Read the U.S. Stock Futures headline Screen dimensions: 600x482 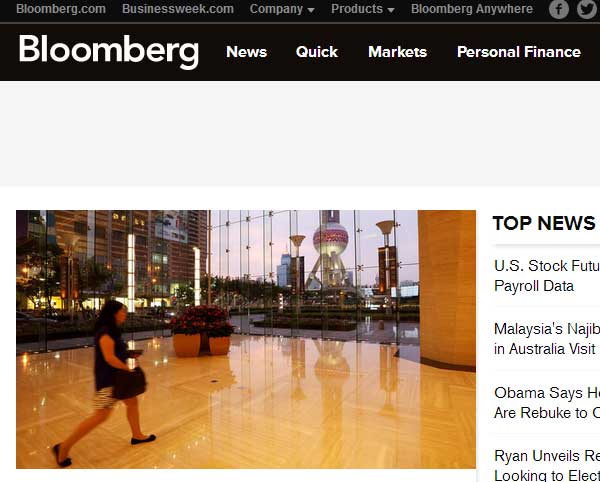[547, 276]
